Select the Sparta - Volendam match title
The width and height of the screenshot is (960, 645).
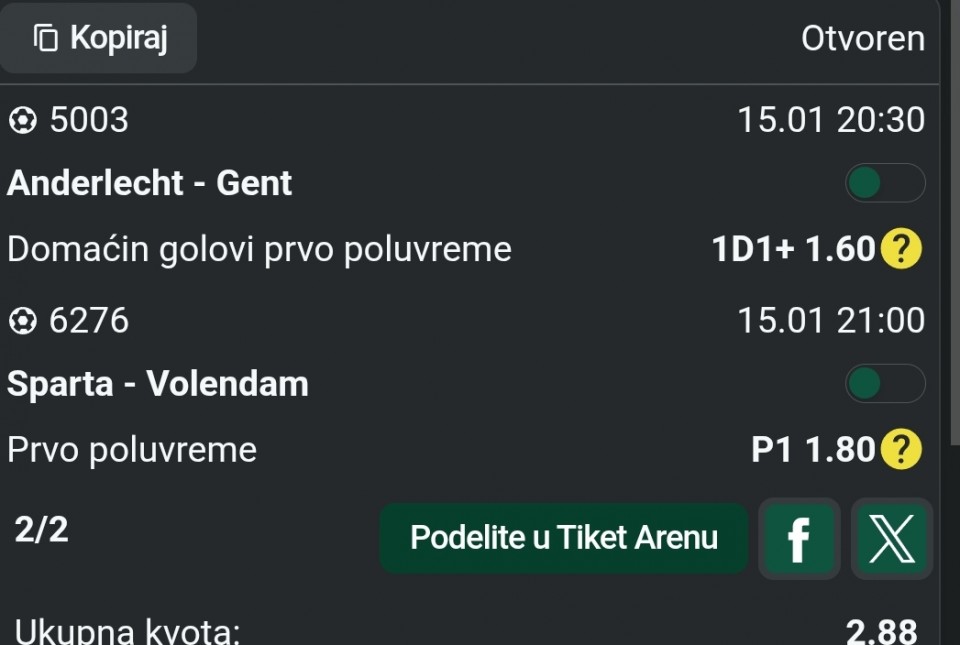158,384
